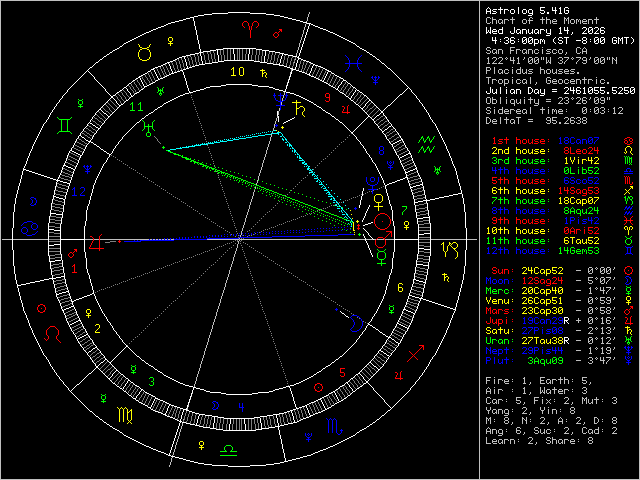Click the 'Placidus houses.' line
The width and height of the screenshot is (640, 480).
tap(533, 71)
